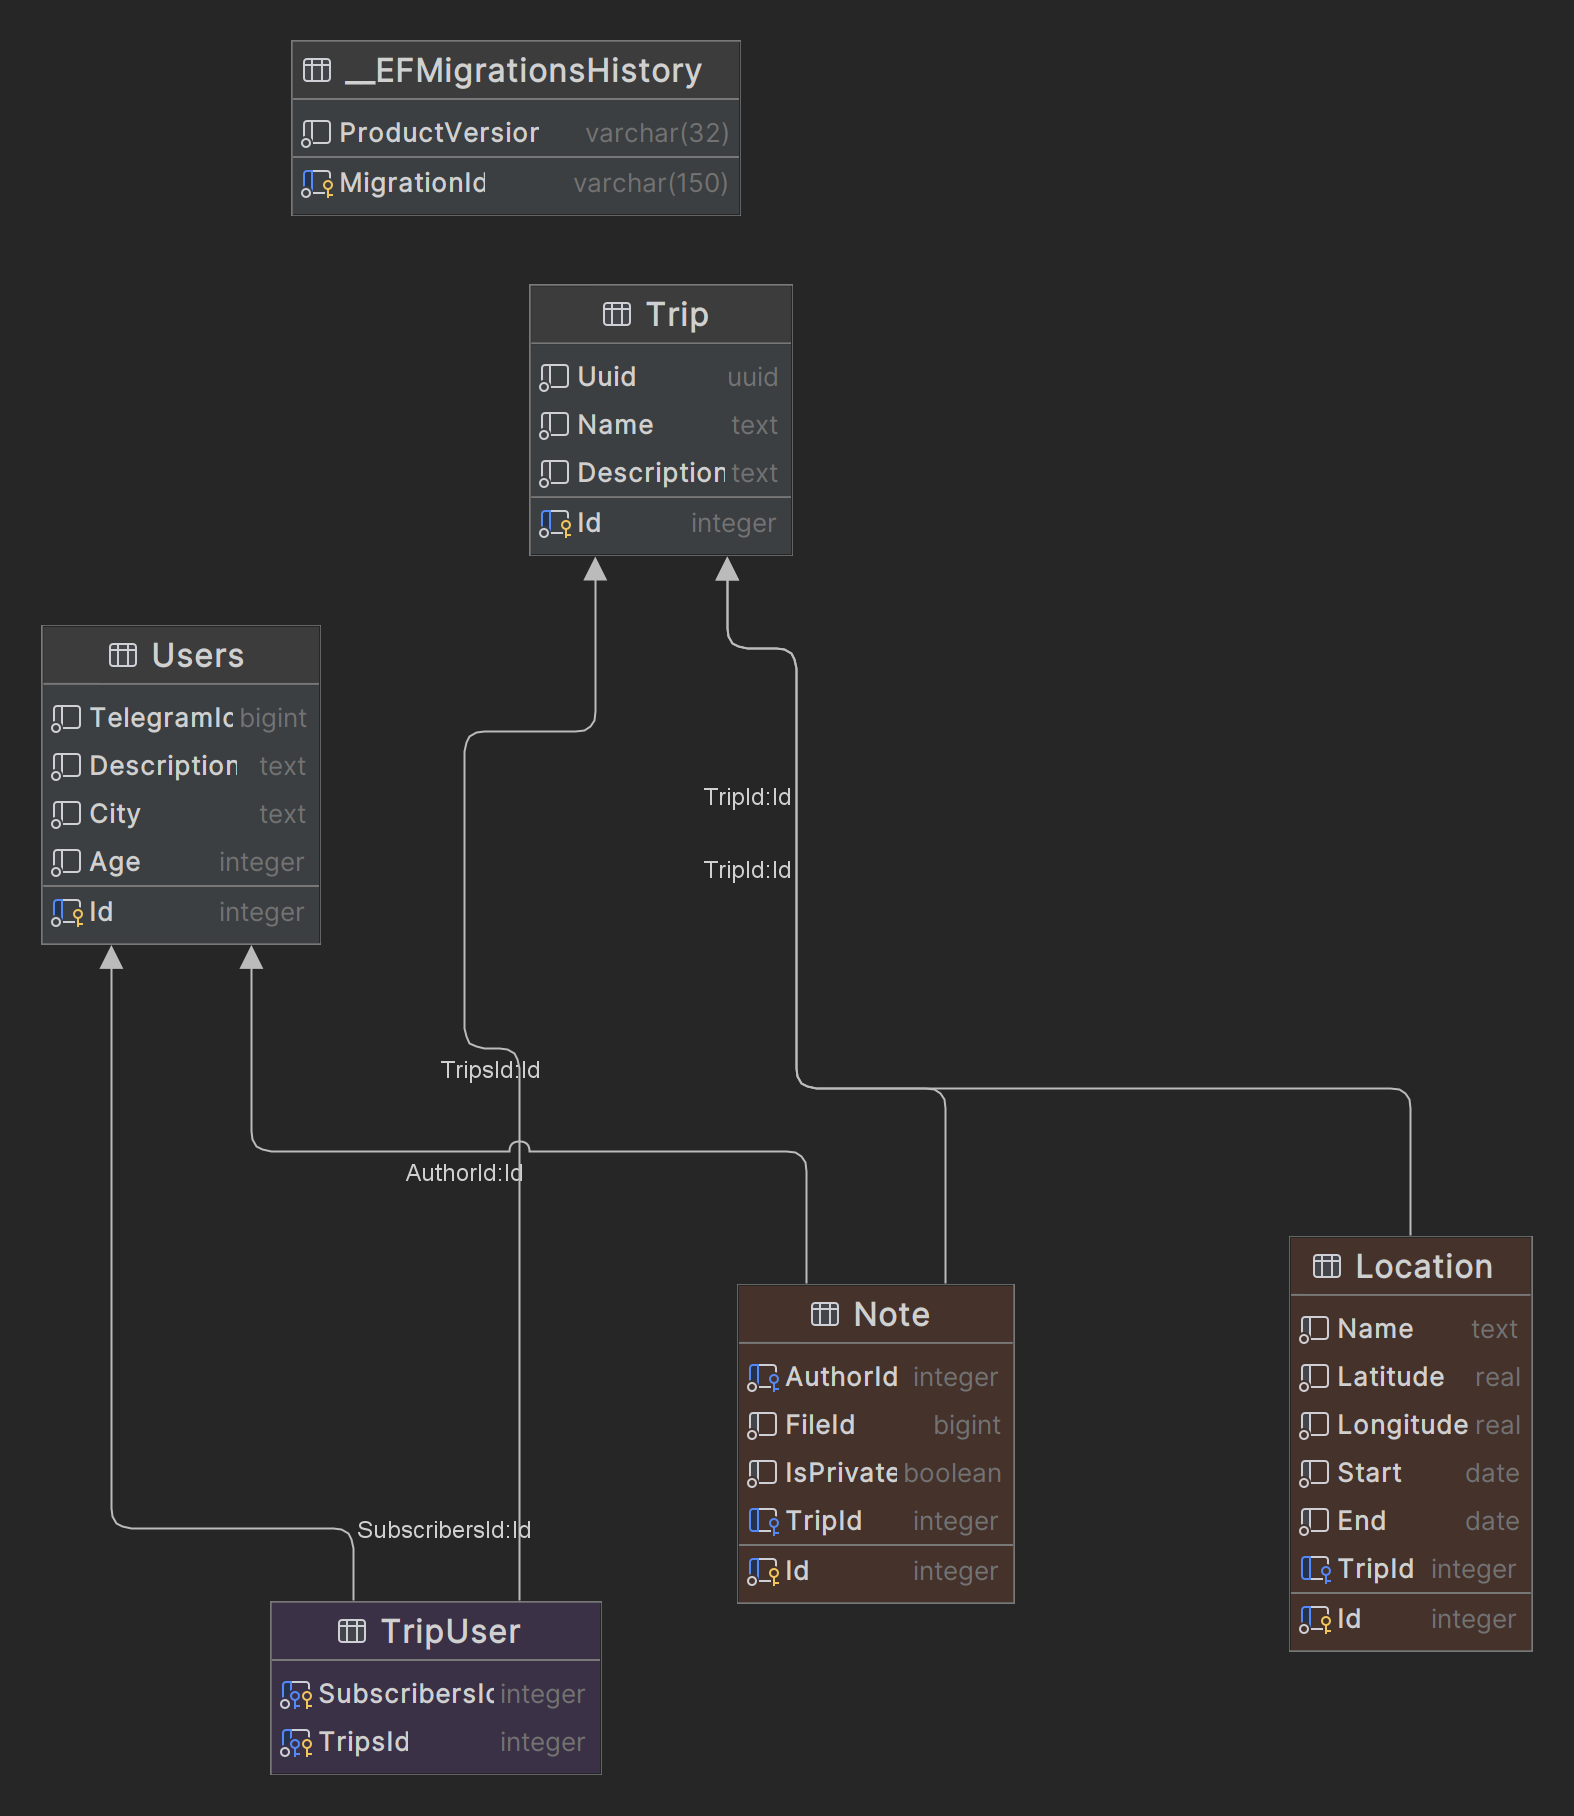The image size is (1574, 1816).
Task: Click the table icon beside __EFMigrationsHistory
Action: [317, 70]
